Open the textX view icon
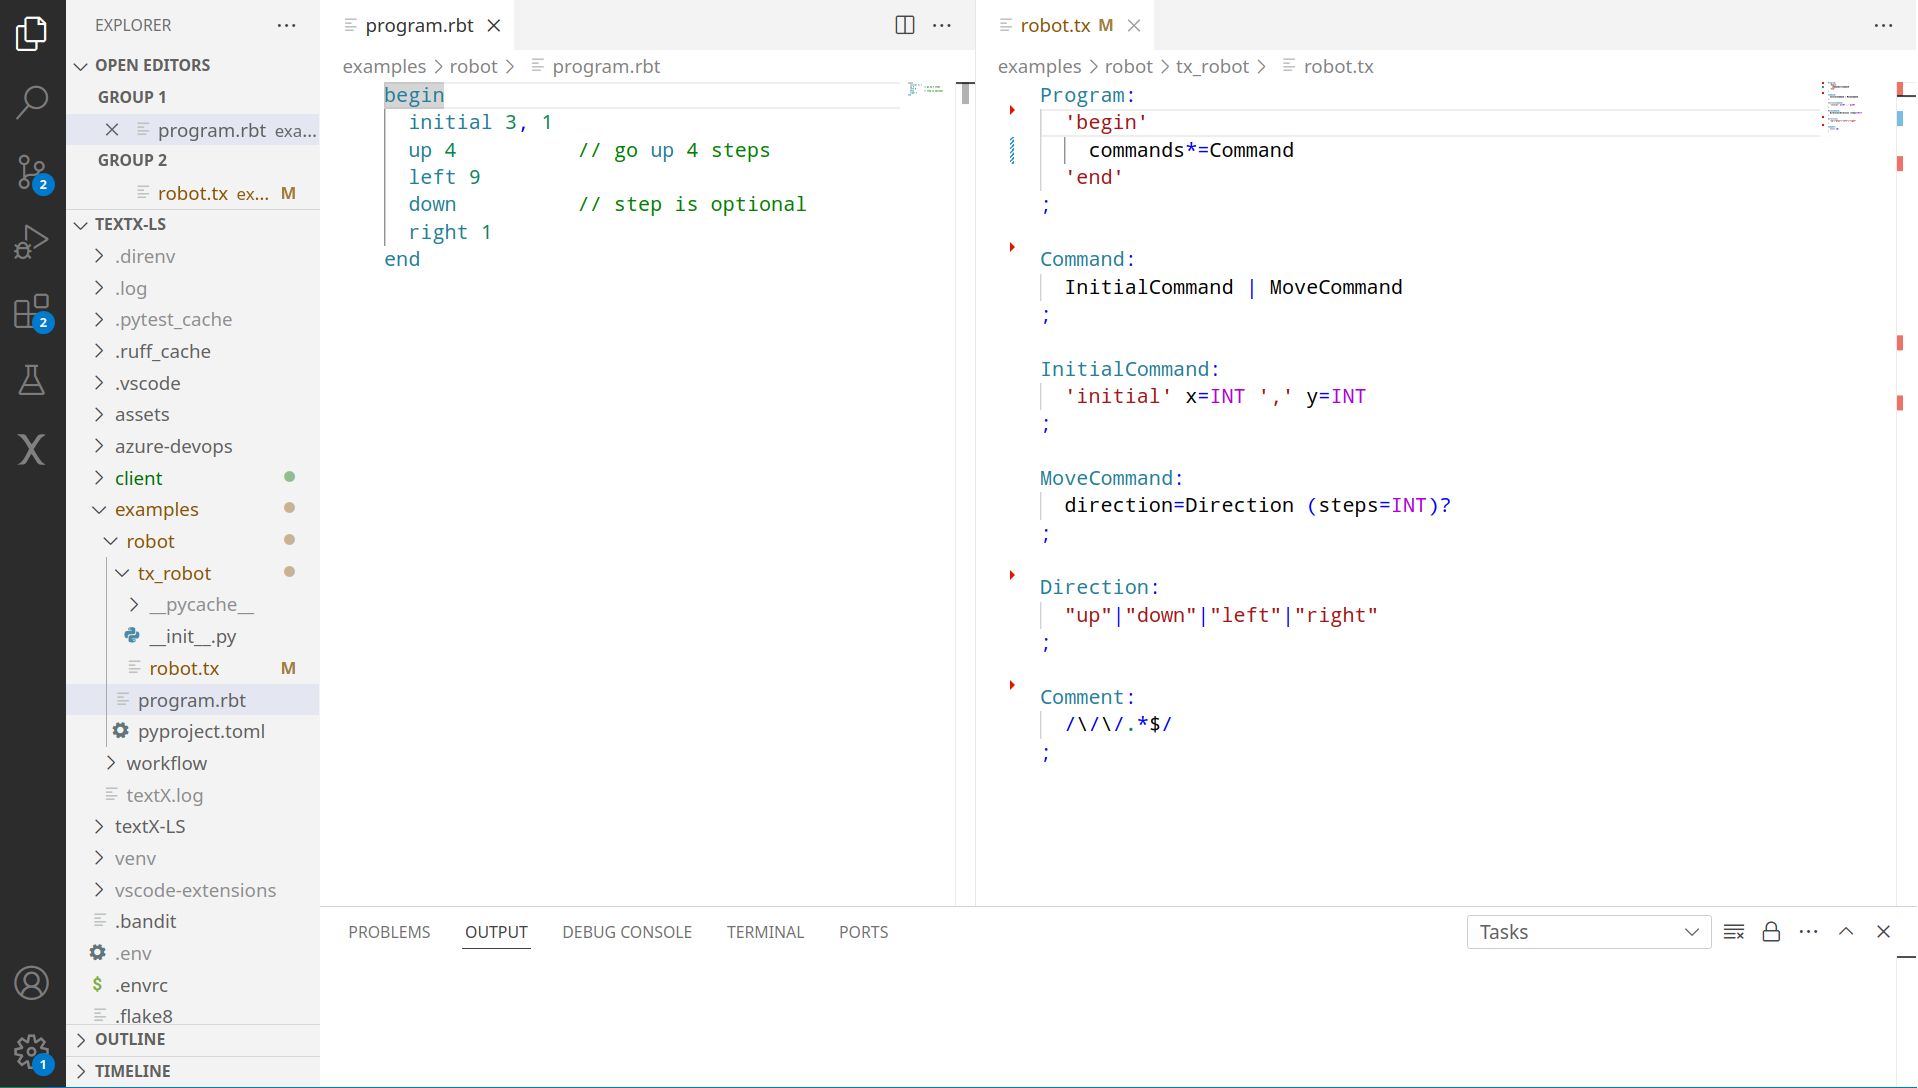 click(32, 449)
